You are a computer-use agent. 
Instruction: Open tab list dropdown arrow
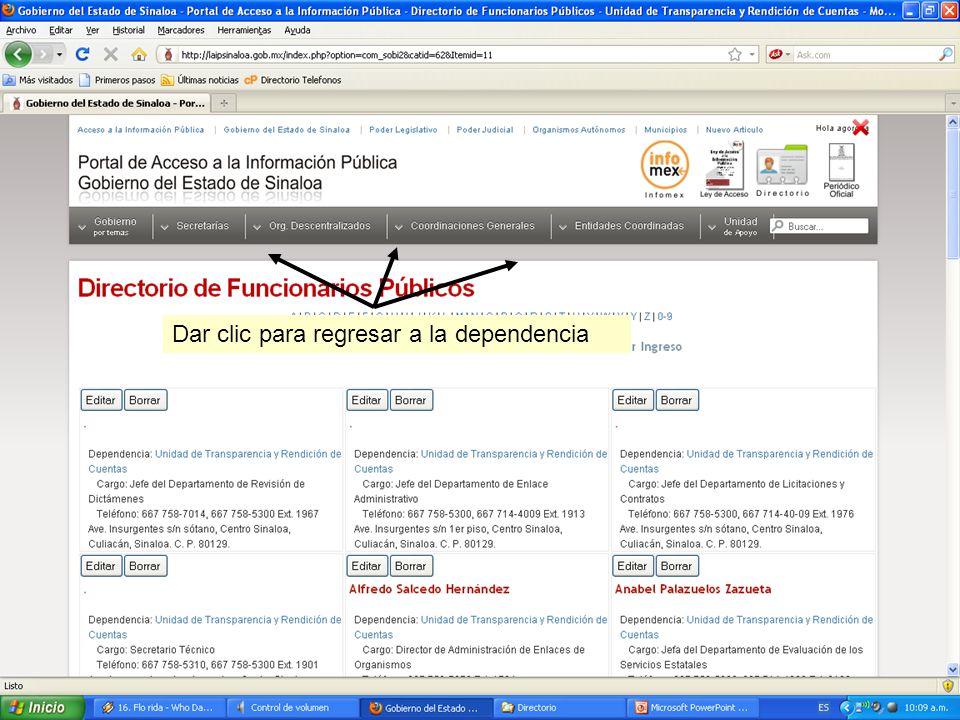[x=953, y=103]
